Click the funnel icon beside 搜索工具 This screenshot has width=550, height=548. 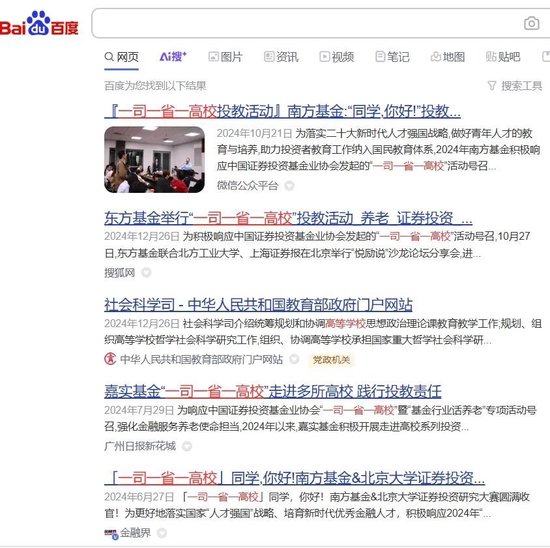(x=492, y=86)
